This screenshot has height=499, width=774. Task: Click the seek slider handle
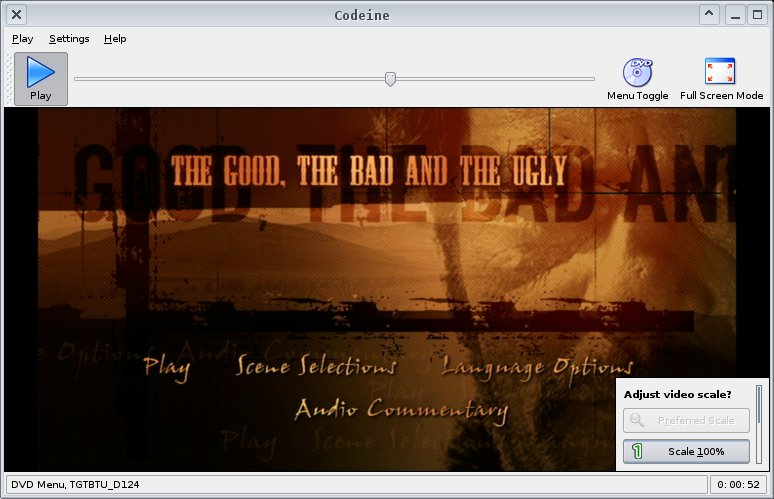390,79
